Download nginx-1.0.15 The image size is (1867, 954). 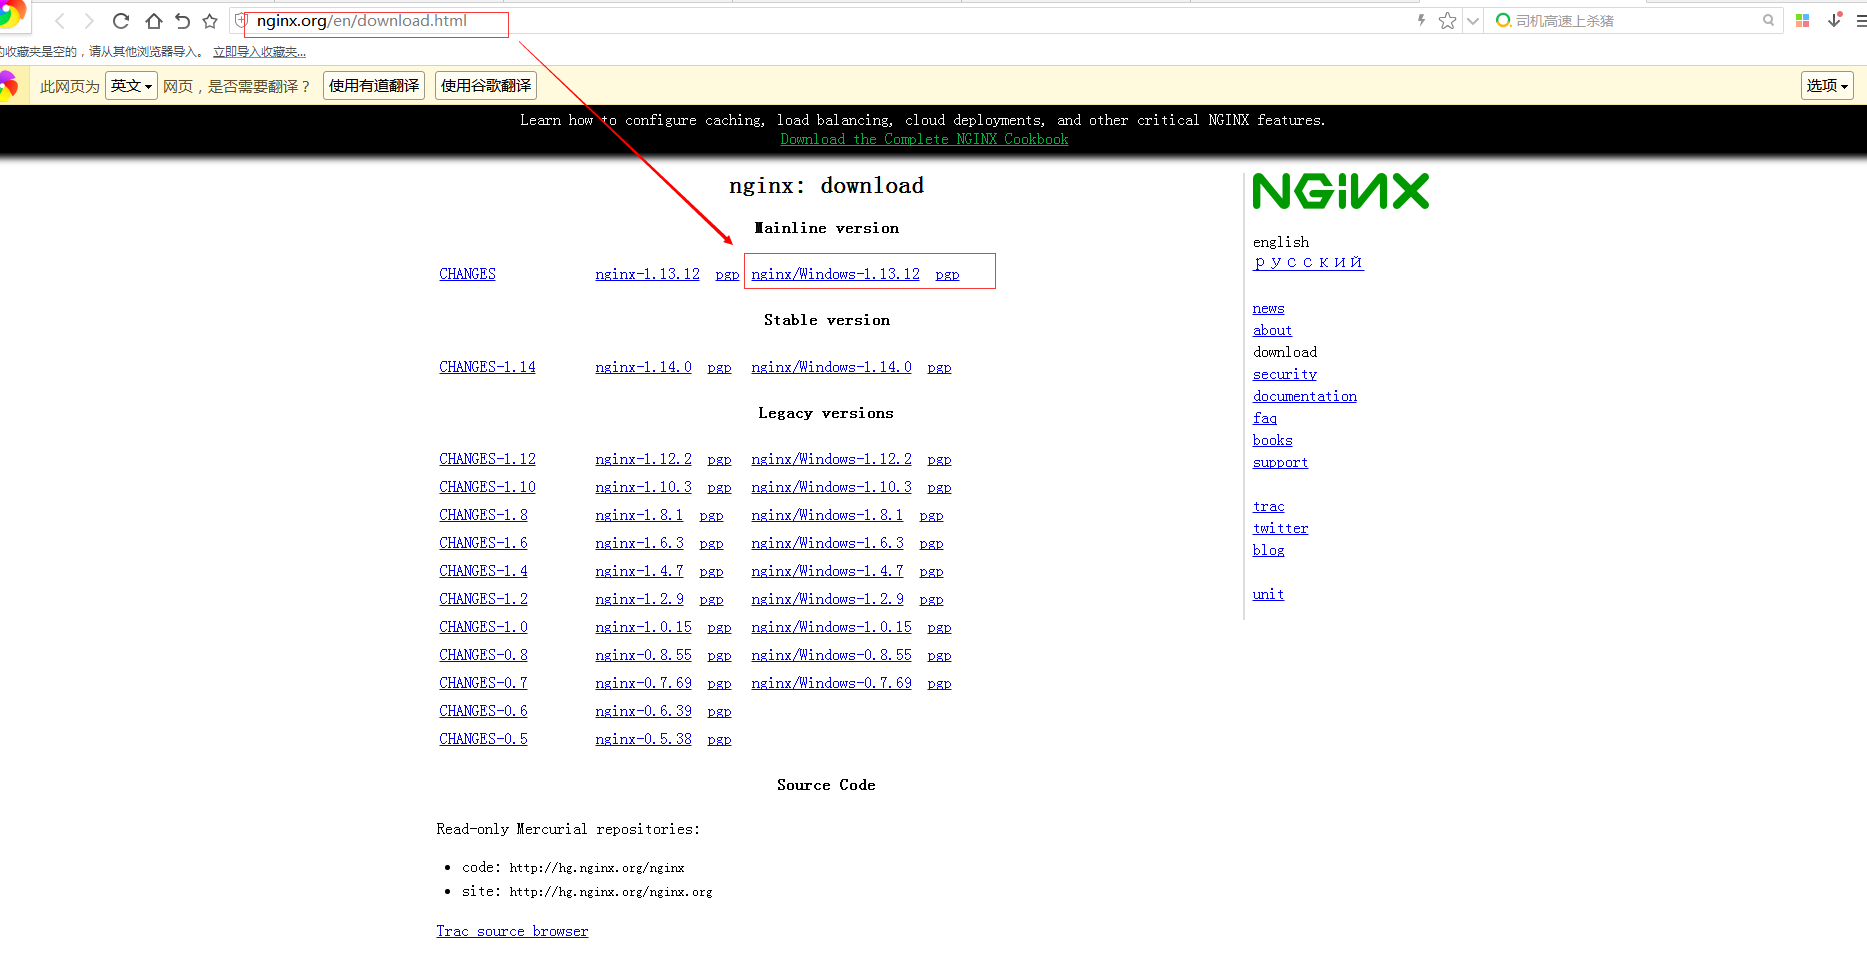point(643,627)
